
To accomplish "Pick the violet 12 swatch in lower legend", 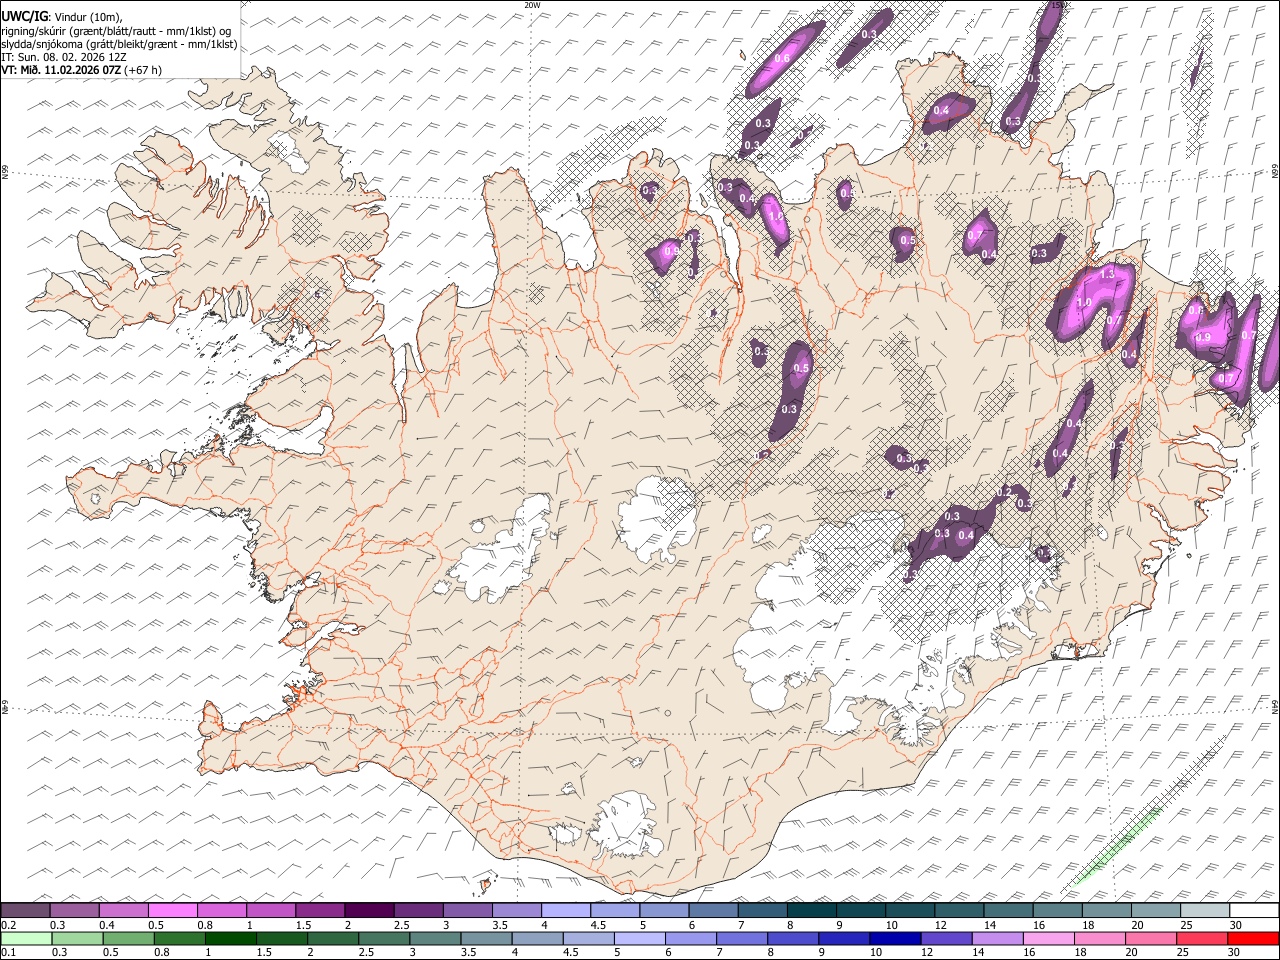I will 946,938.
